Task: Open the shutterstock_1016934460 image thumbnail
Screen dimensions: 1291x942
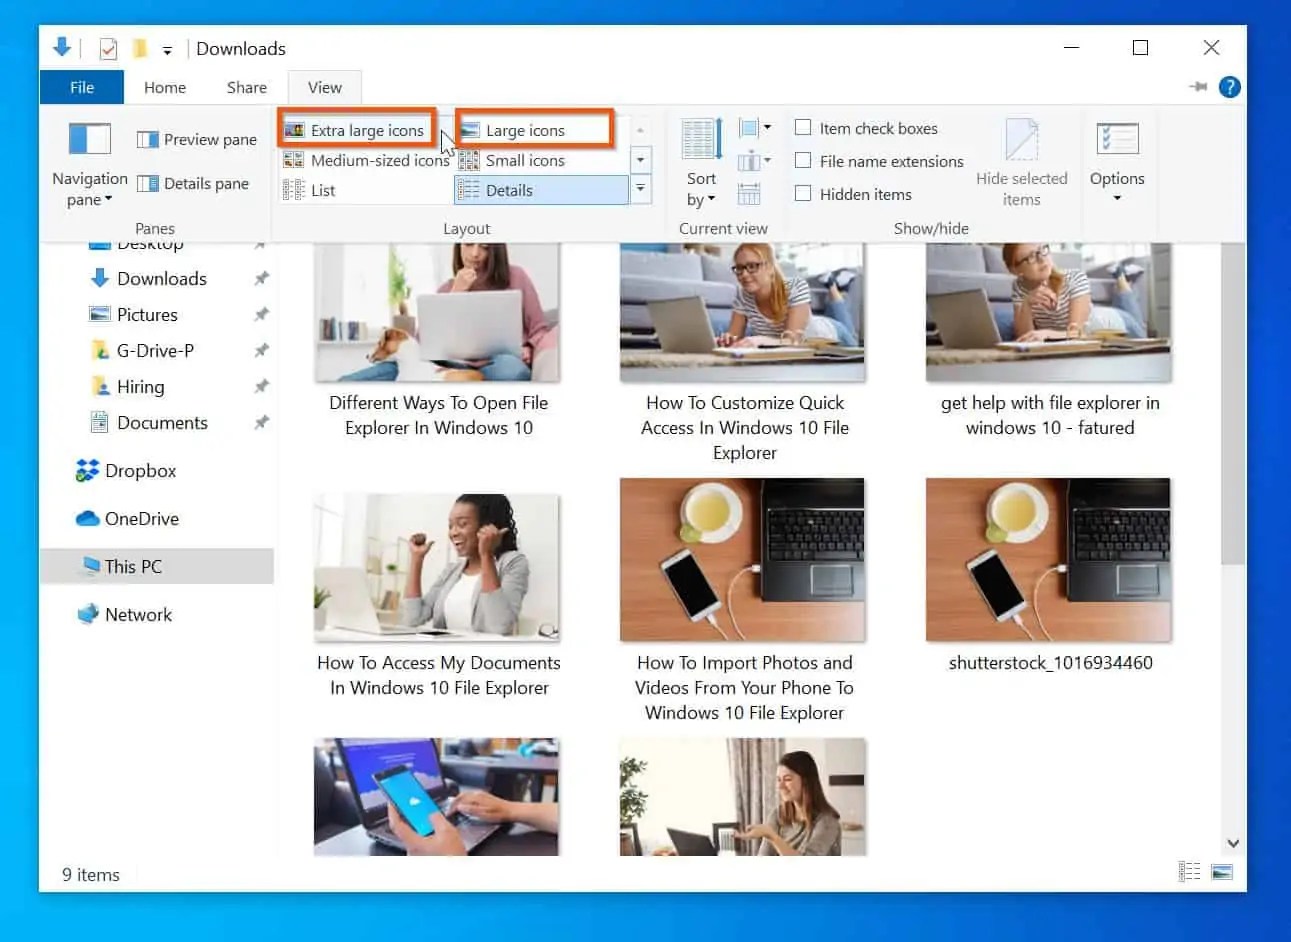Action: pos(1047,559)
